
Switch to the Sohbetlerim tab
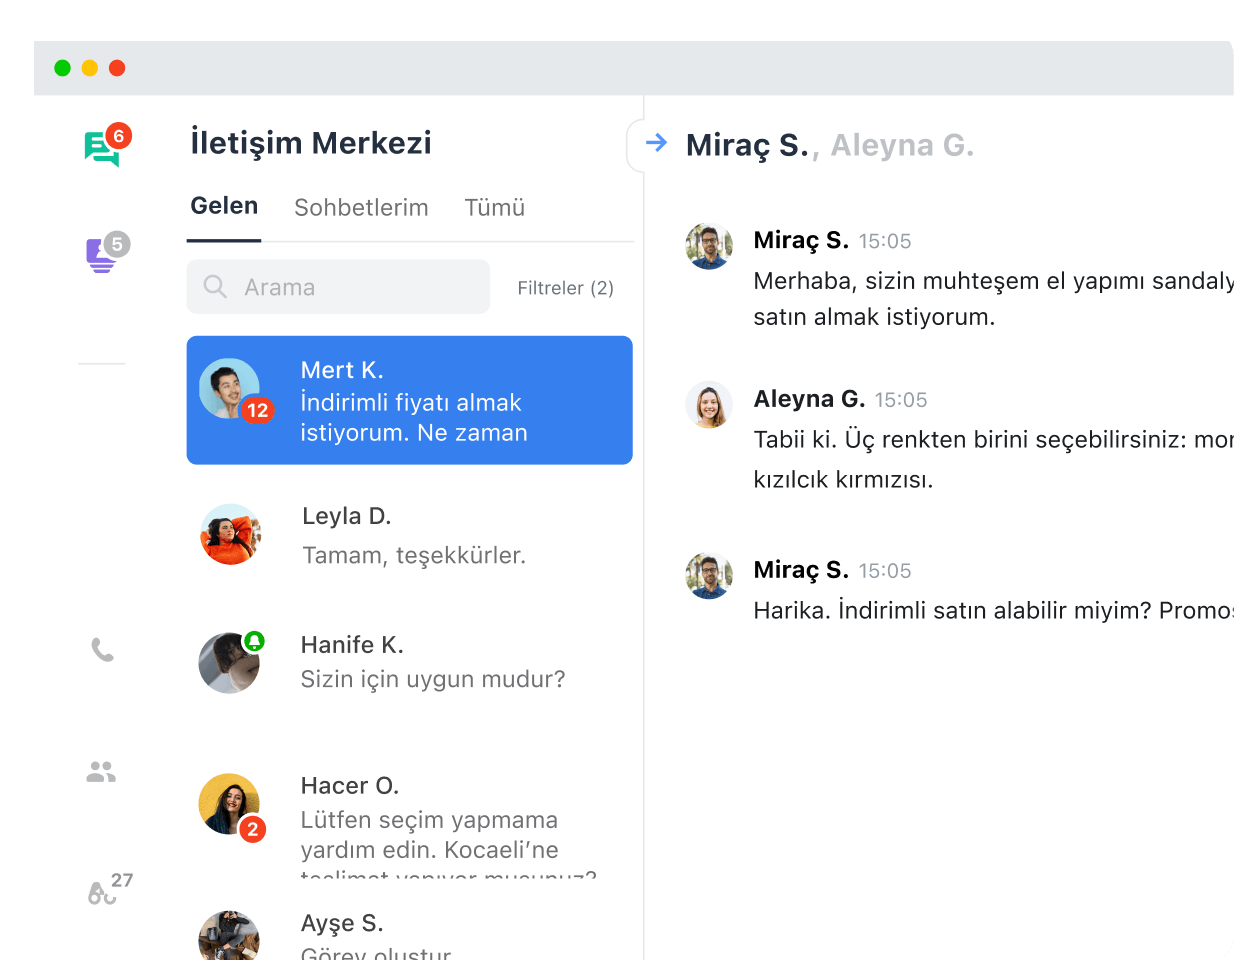pyautogui.click(x=361, y=207)
